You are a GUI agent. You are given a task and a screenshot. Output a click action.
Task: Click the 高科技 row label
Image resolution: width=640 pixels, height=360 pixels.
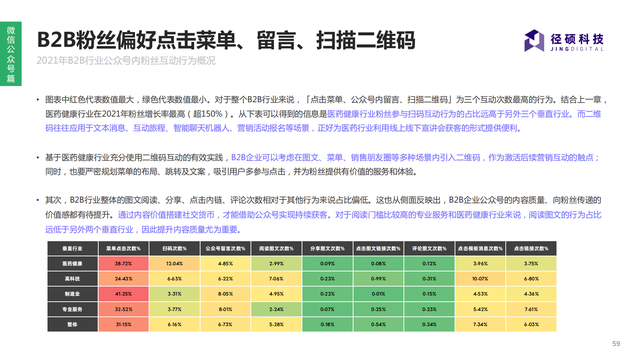tap(72, 279)
